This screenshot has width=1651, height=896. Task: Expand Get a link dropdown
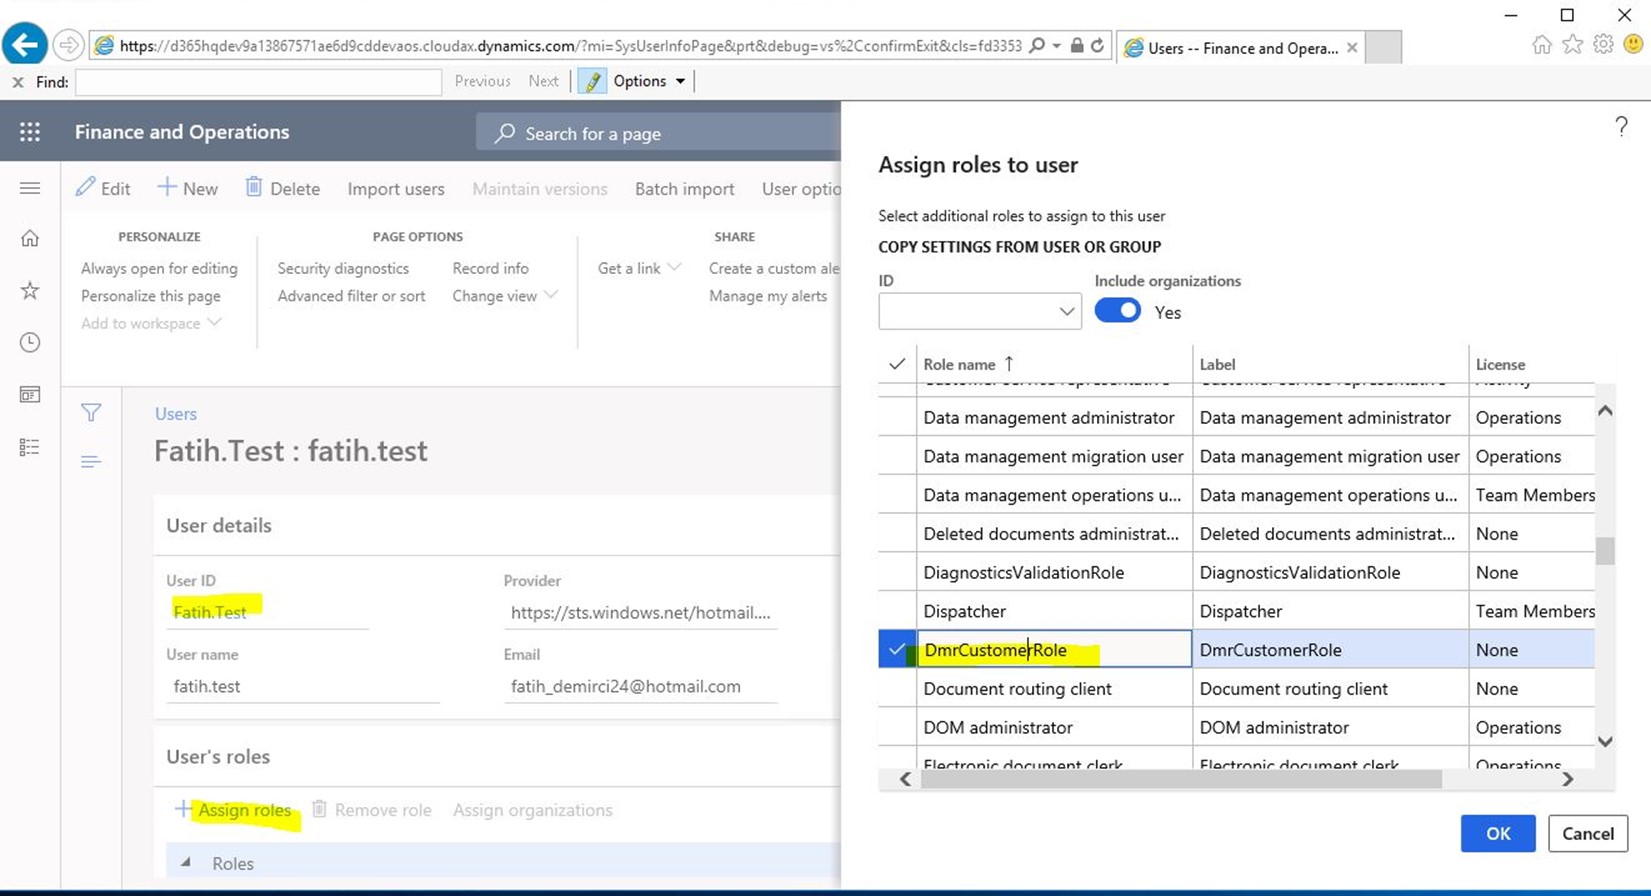click(640, 268)
